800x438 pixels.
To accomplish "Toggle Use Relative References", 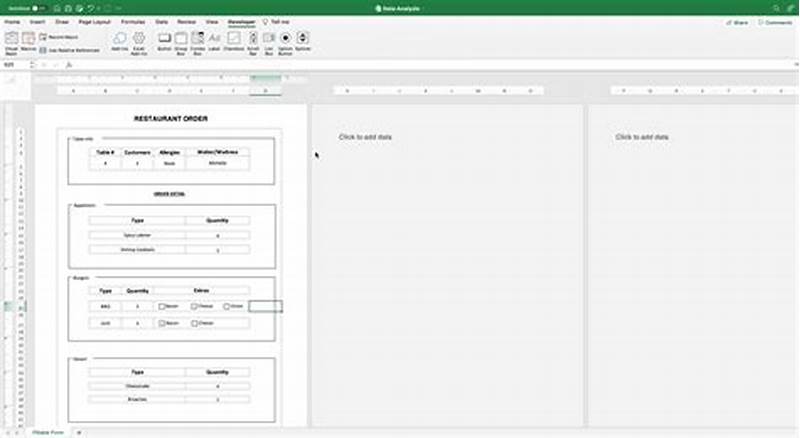I will click(69, 50).
